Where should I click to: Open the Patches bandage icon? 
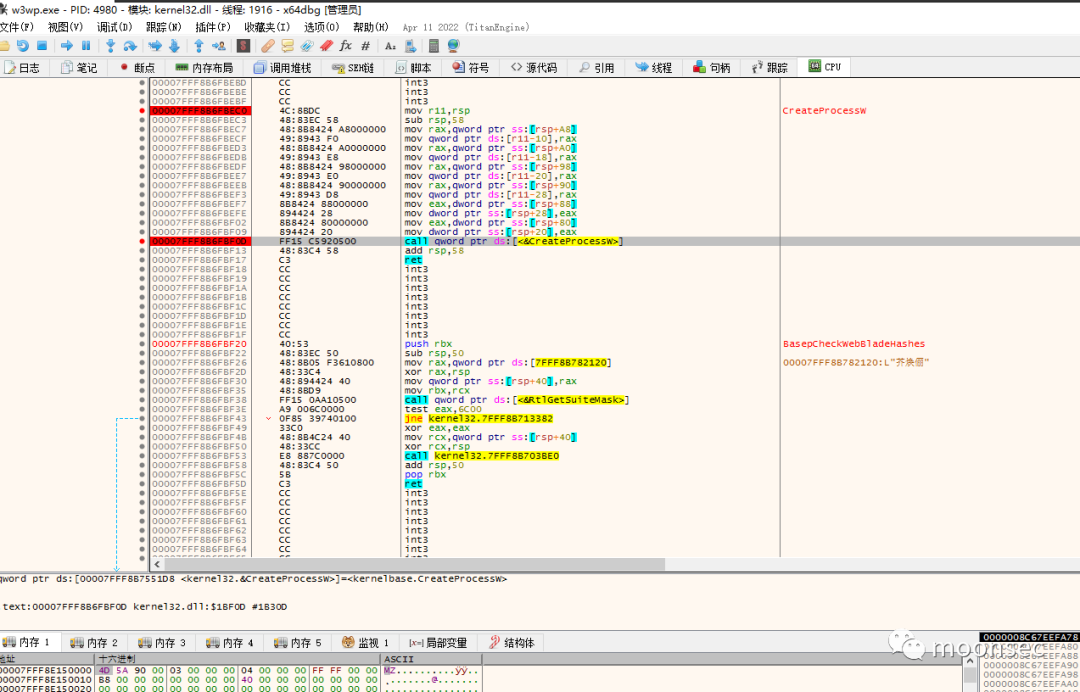point(268,46)
